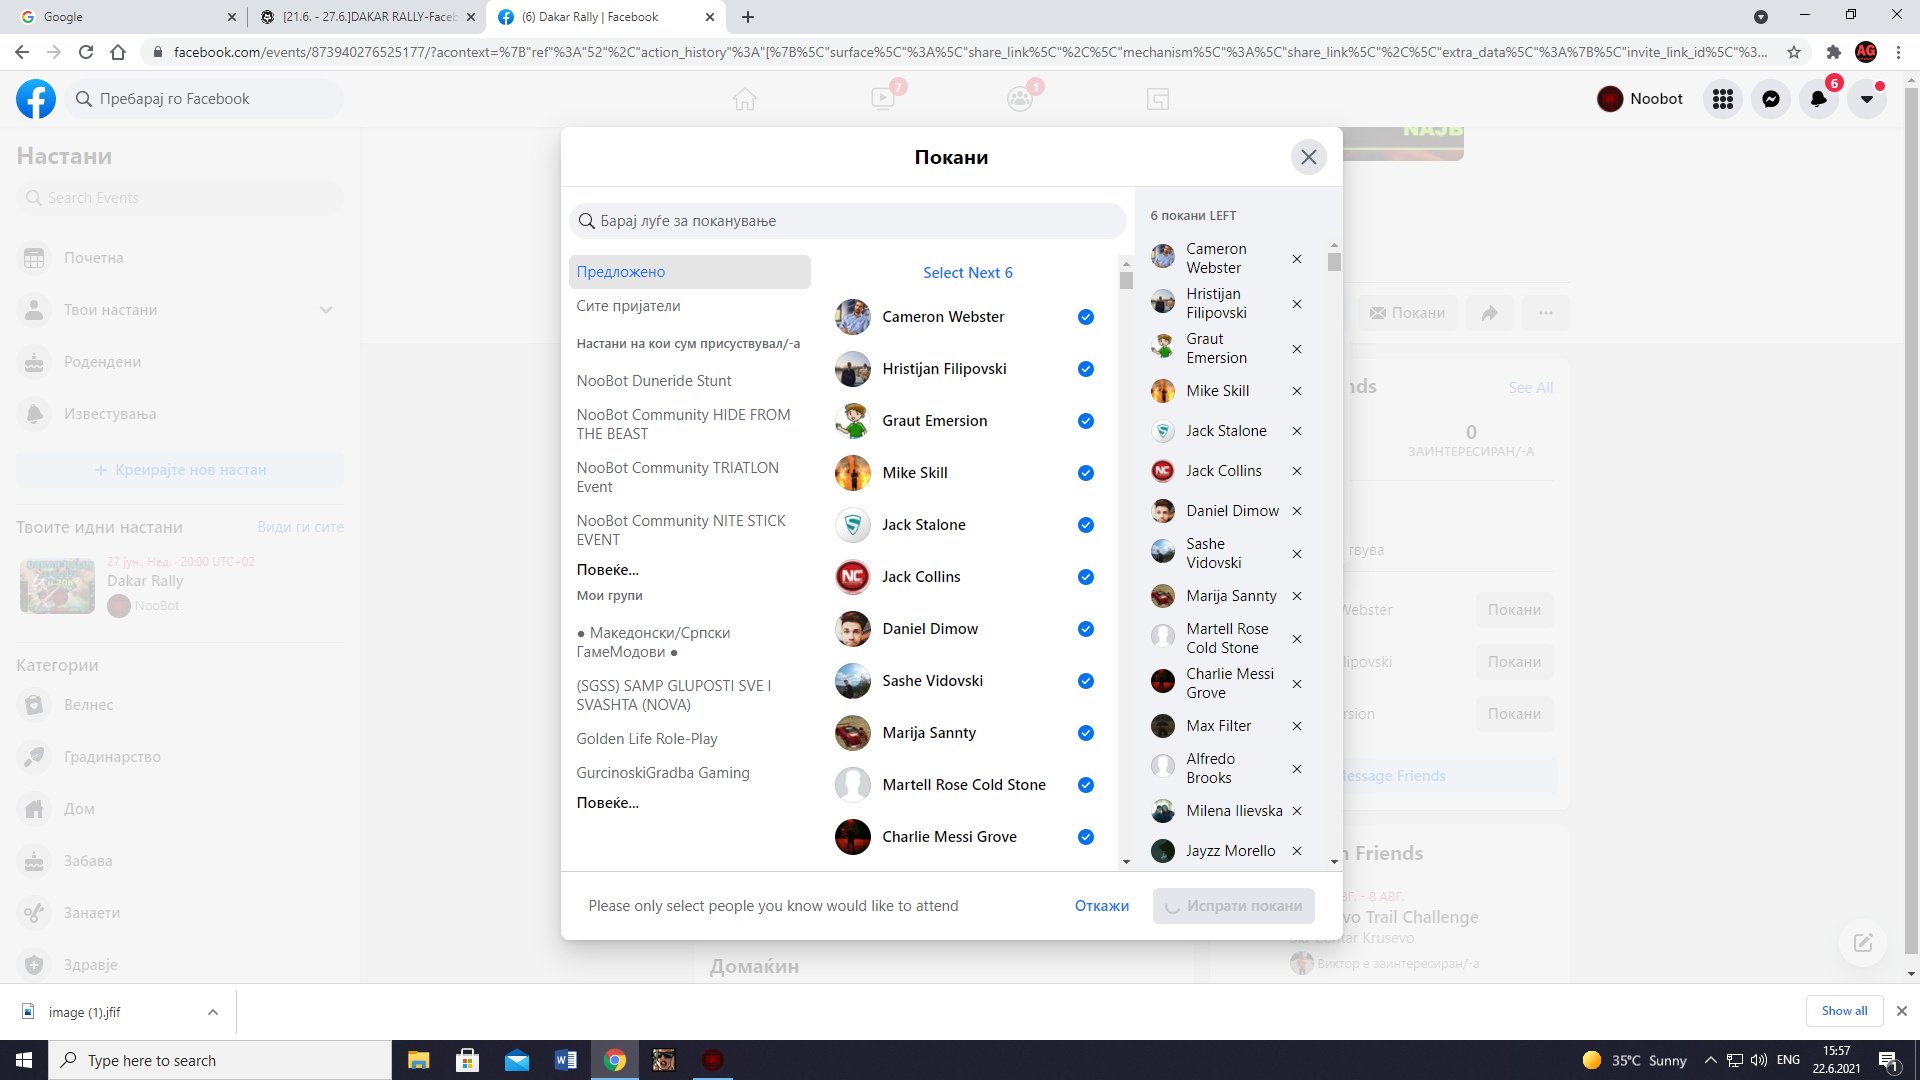Uncheck Daniel Dimow in suggested list
Viewport: 1920px width, 1080px height.
click(1085, 629)
